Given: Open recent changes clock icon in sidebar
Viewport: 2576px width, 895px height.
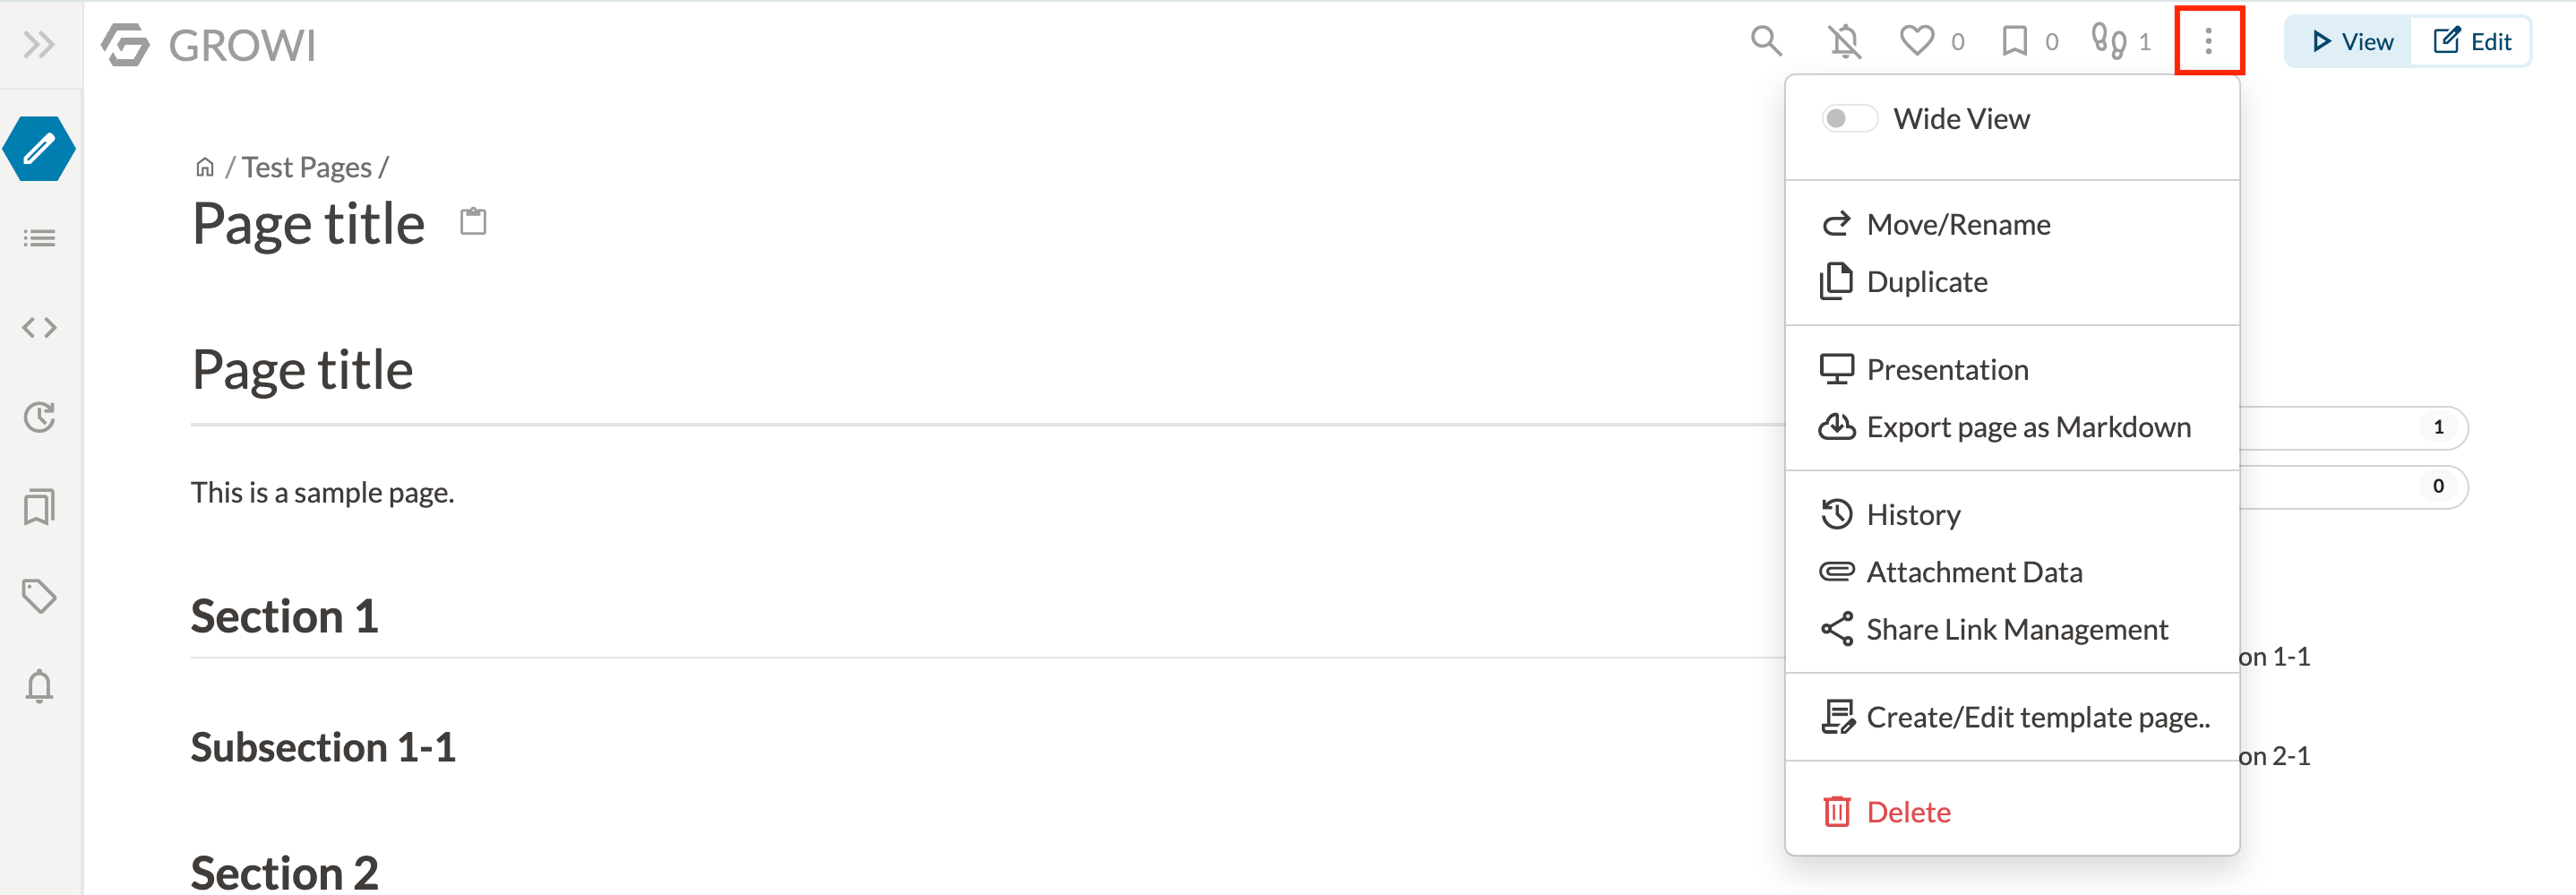Looking at the screenshot, I should tap(39, 418).
